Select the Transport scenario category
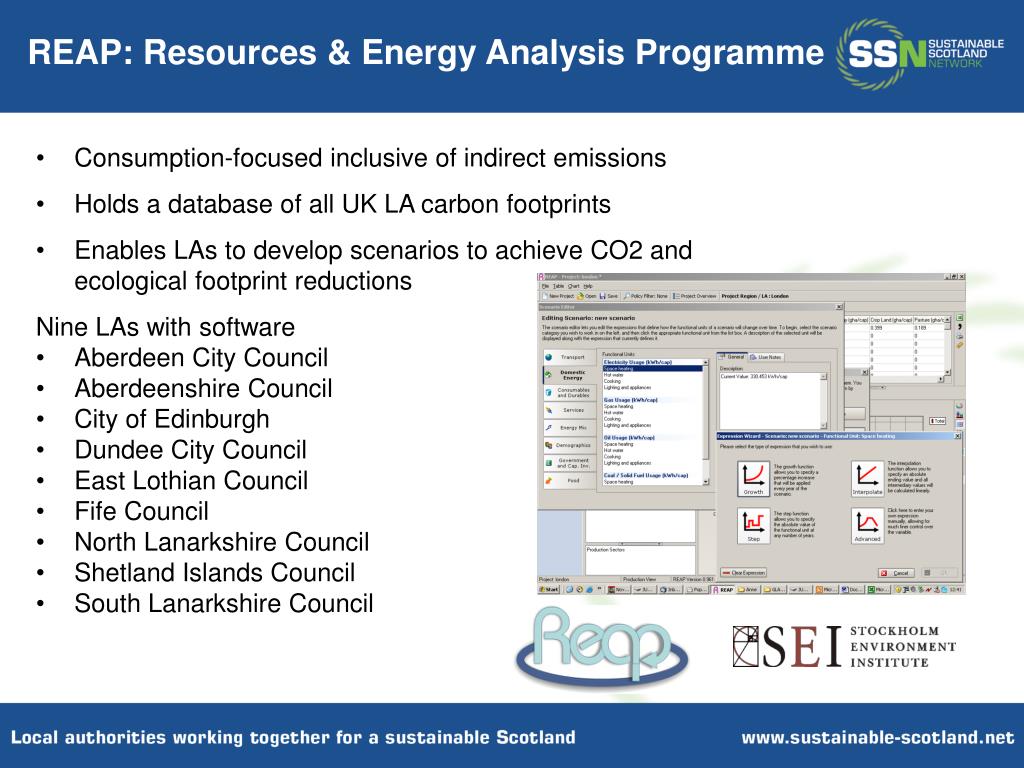 coord(570,357)
